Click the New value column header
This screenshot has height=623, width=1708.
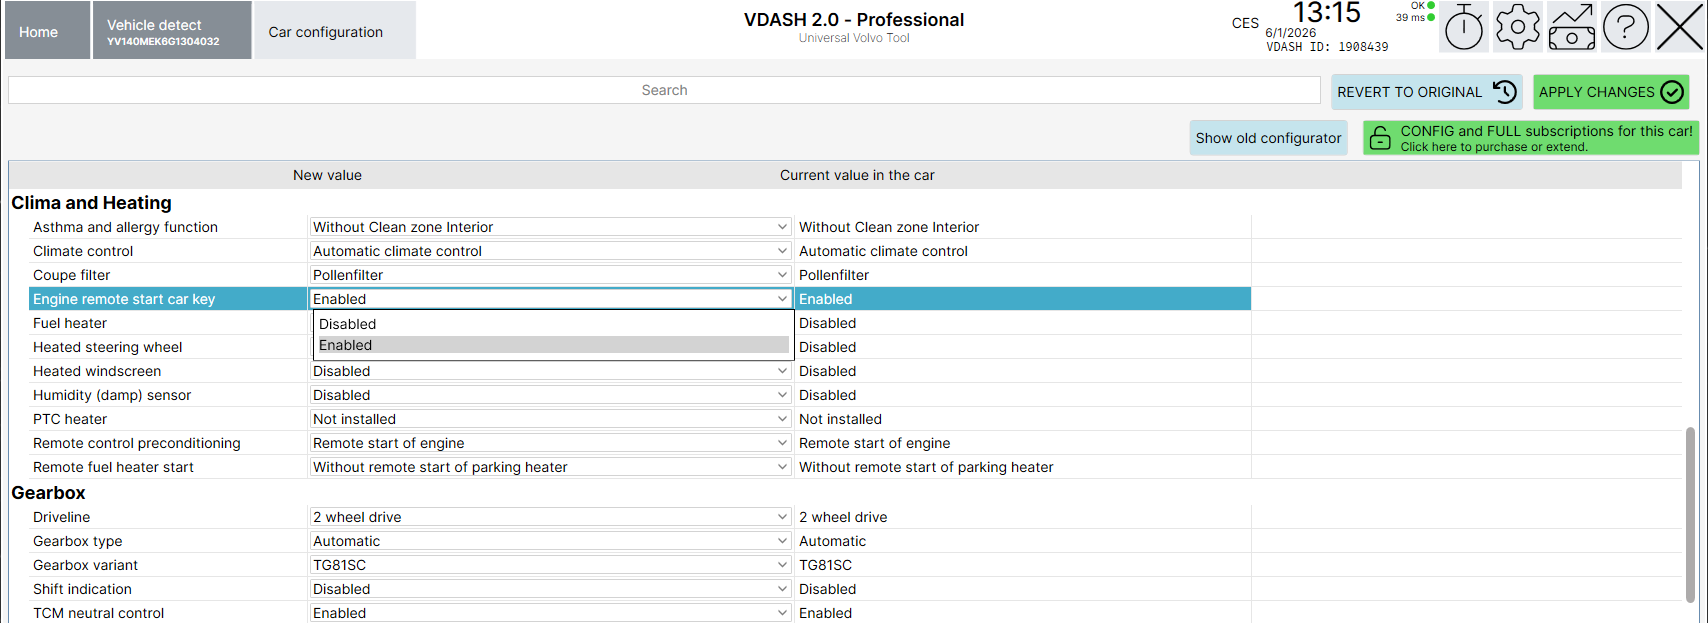(x=327, y=175)
